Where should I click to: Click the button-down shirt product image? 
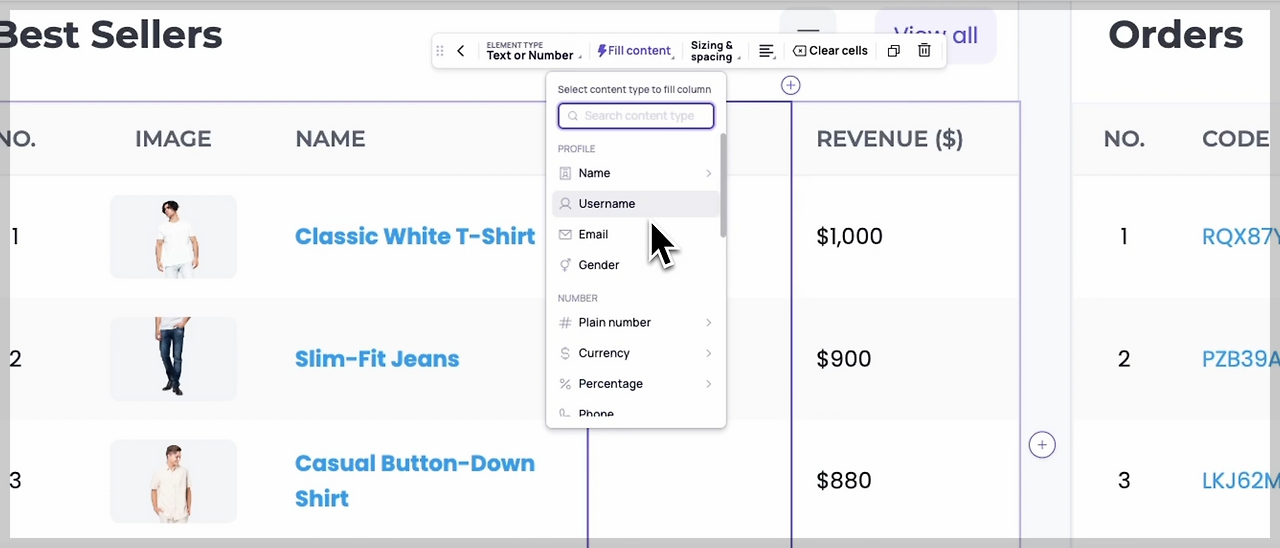173,481
